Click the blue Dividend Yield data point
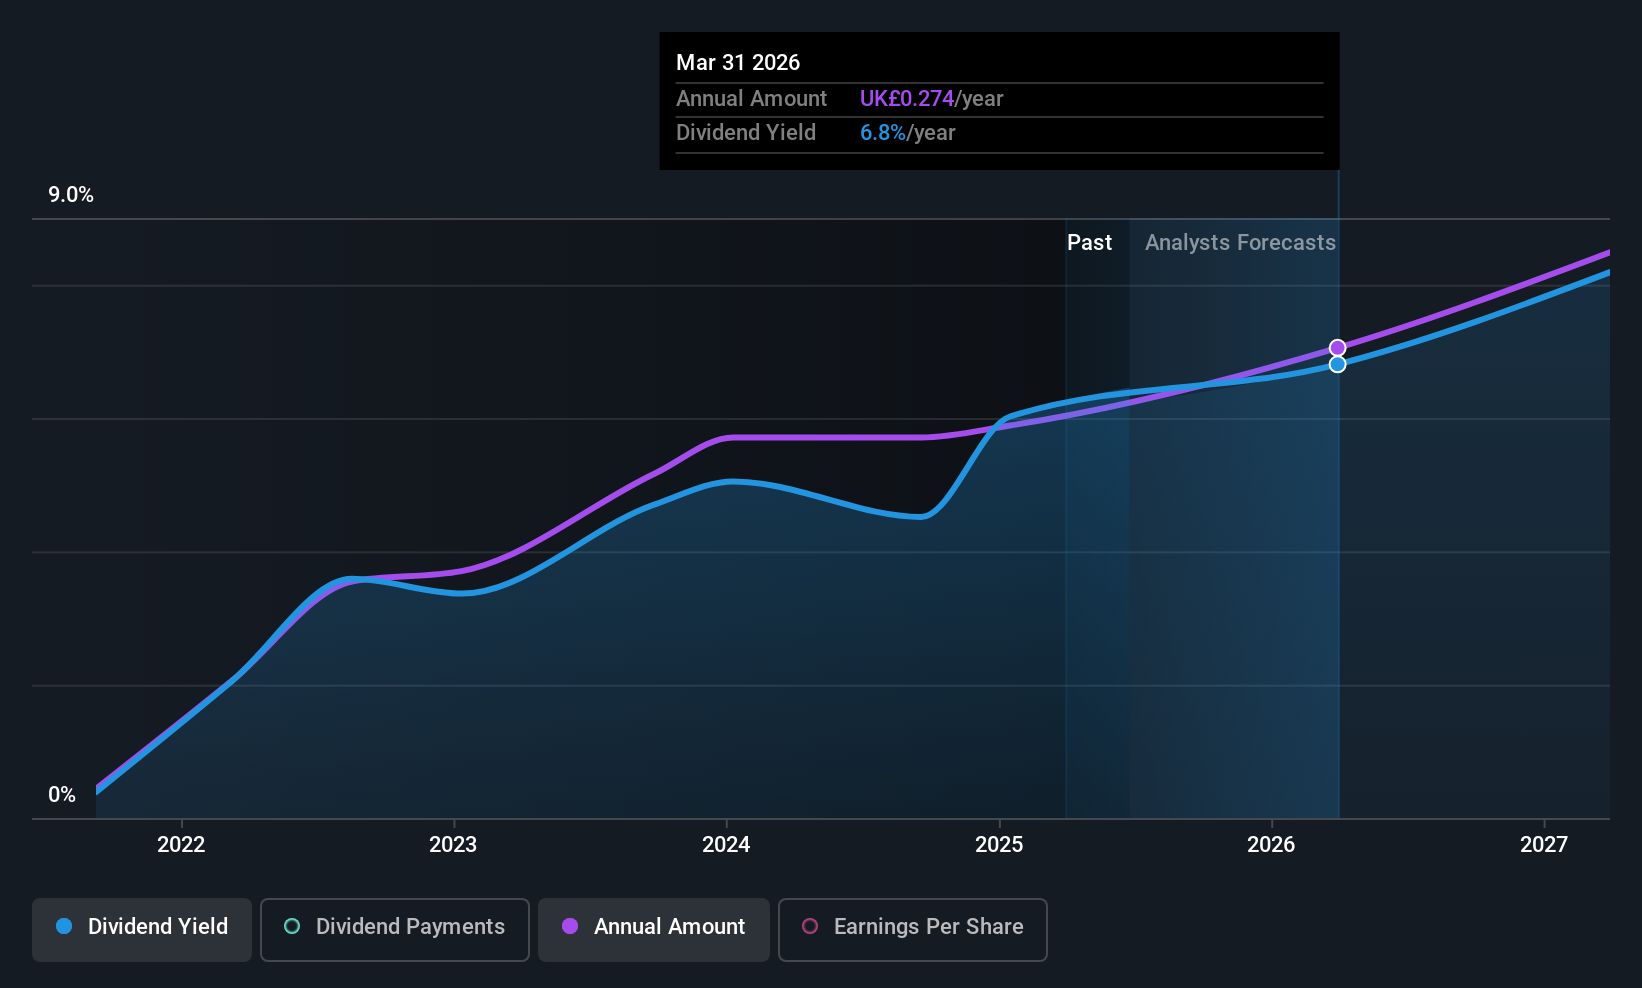This screenshot has height=988, width=1642. (1337, 364)
